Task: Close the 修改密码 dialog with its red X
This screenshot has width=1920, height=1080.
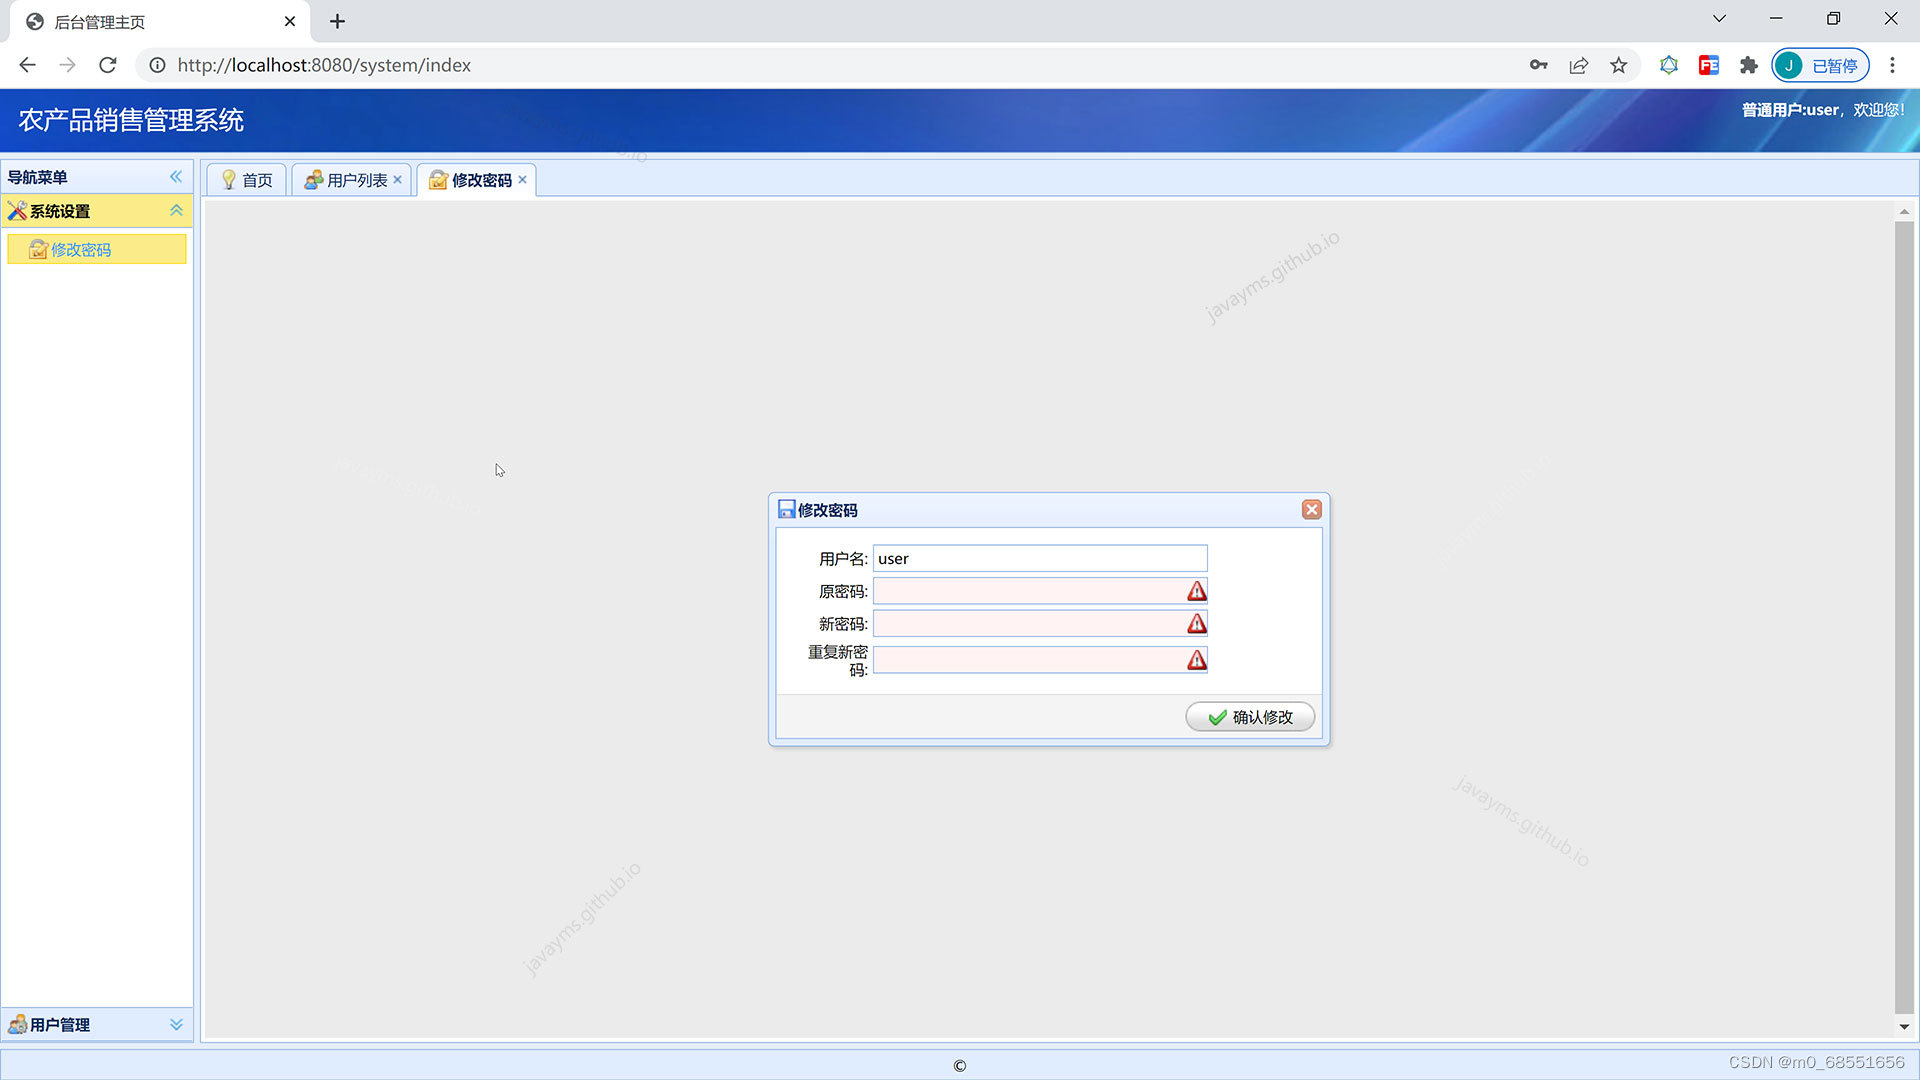Action: tap(1311, 509)
